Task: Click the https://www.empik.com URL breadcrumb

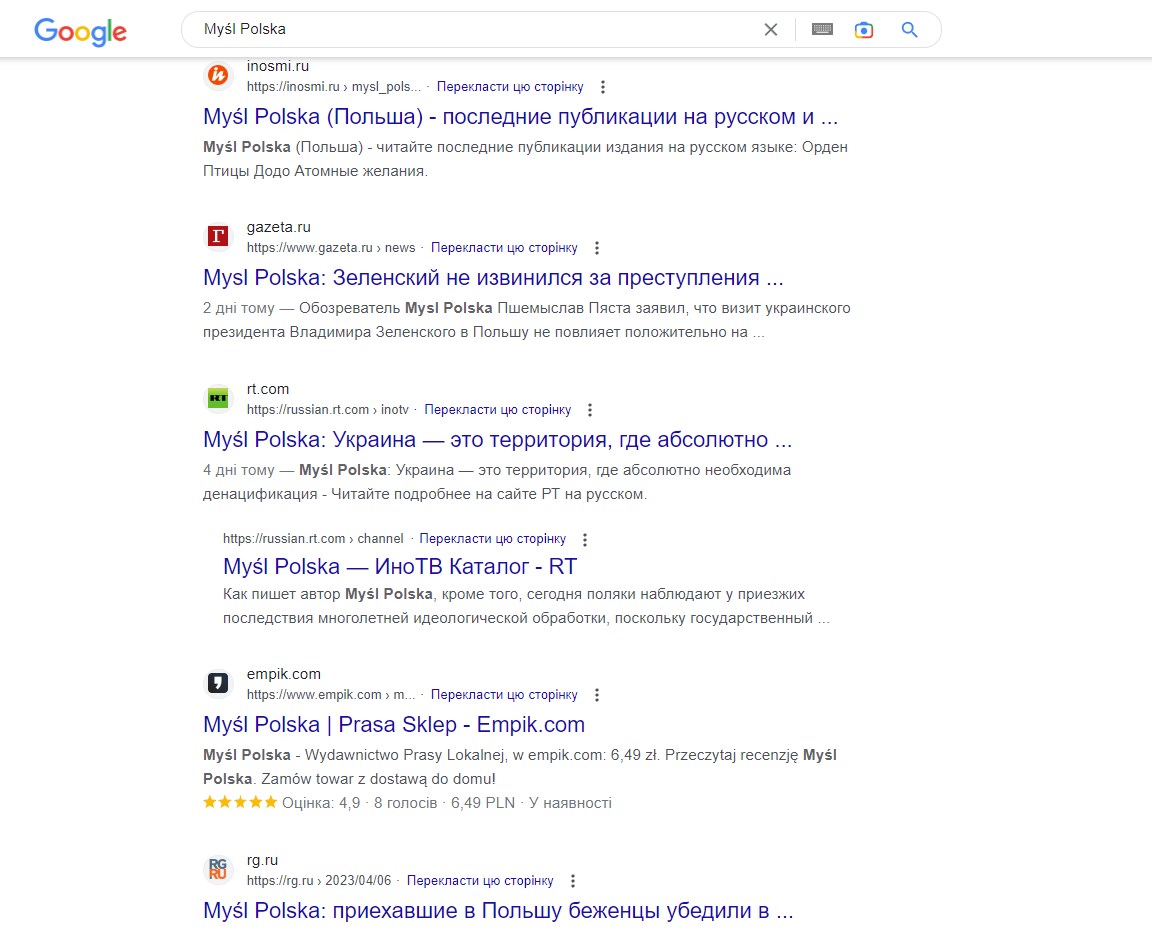Action: (331, 694)
